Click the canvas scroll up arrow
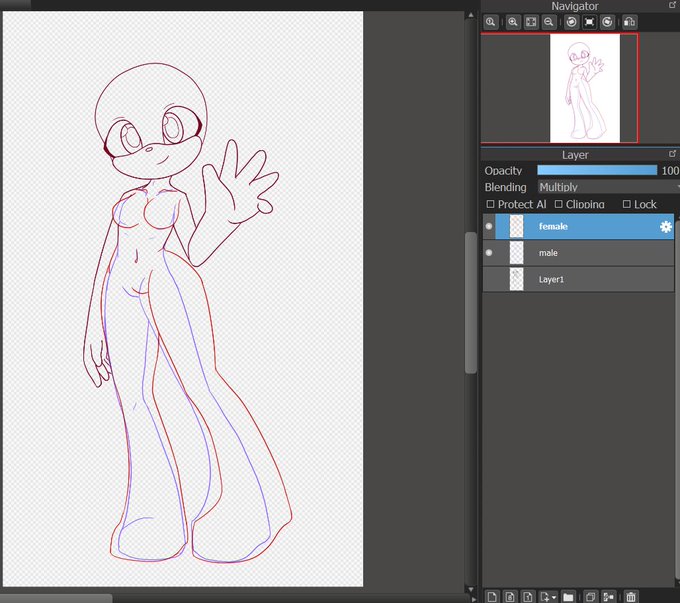 pos(471,15)
